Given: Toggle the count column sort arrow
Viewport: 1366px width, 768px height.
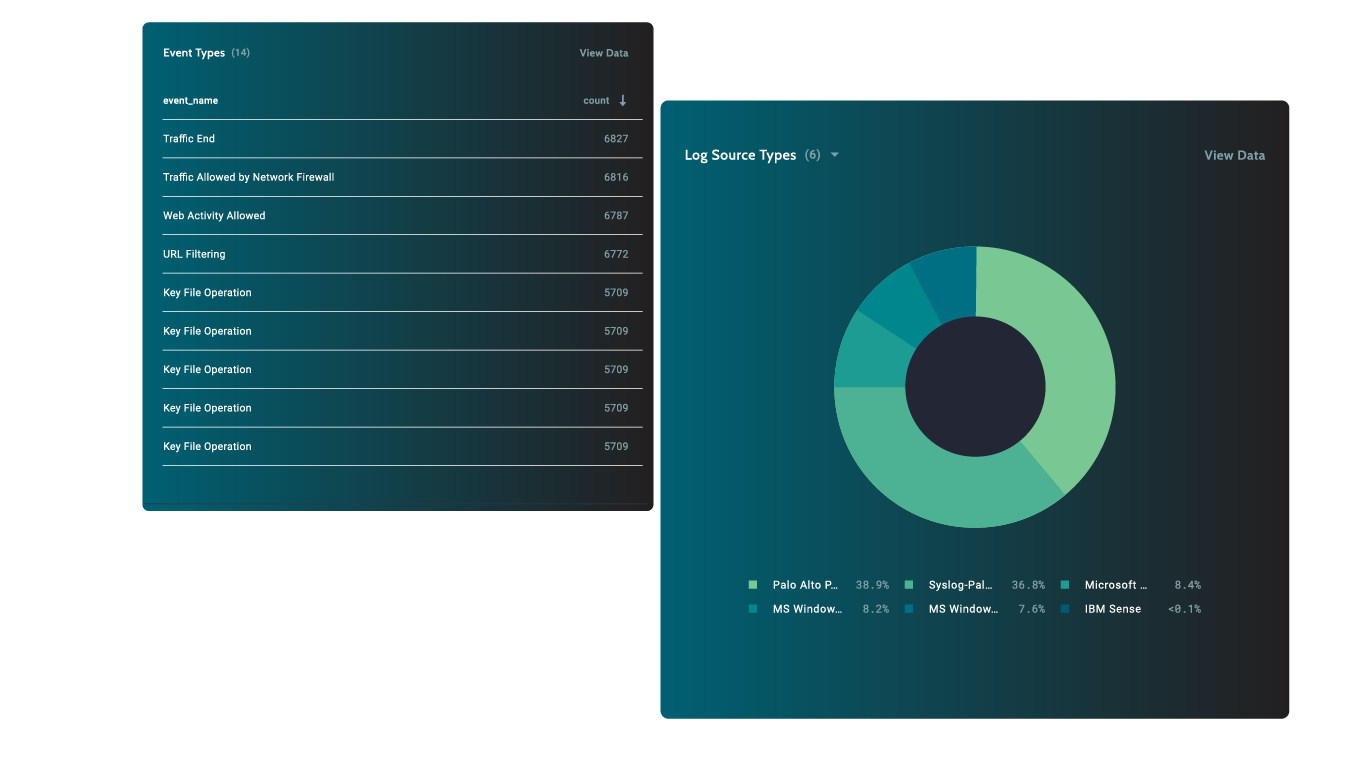Looking at the screenshot, I should coord(623,100).
